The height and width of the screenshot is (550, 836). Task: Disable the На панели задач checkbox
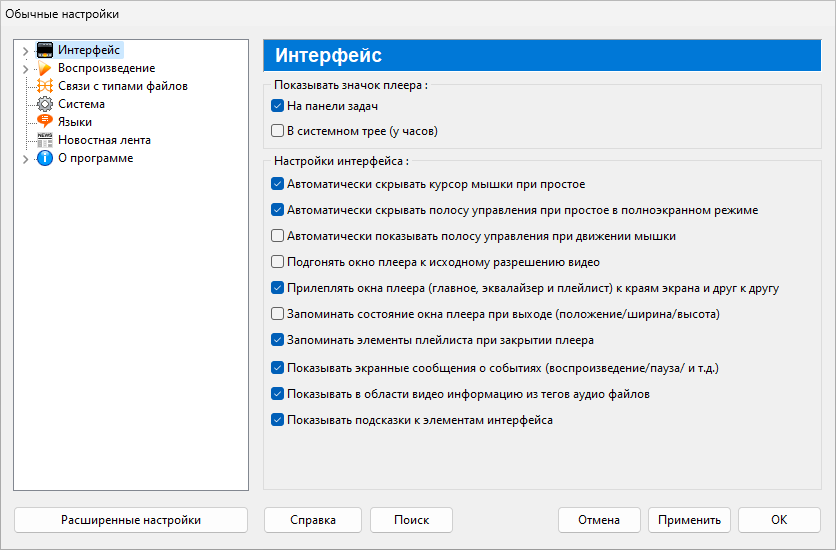pyautogui.click(x=278, y=105)
